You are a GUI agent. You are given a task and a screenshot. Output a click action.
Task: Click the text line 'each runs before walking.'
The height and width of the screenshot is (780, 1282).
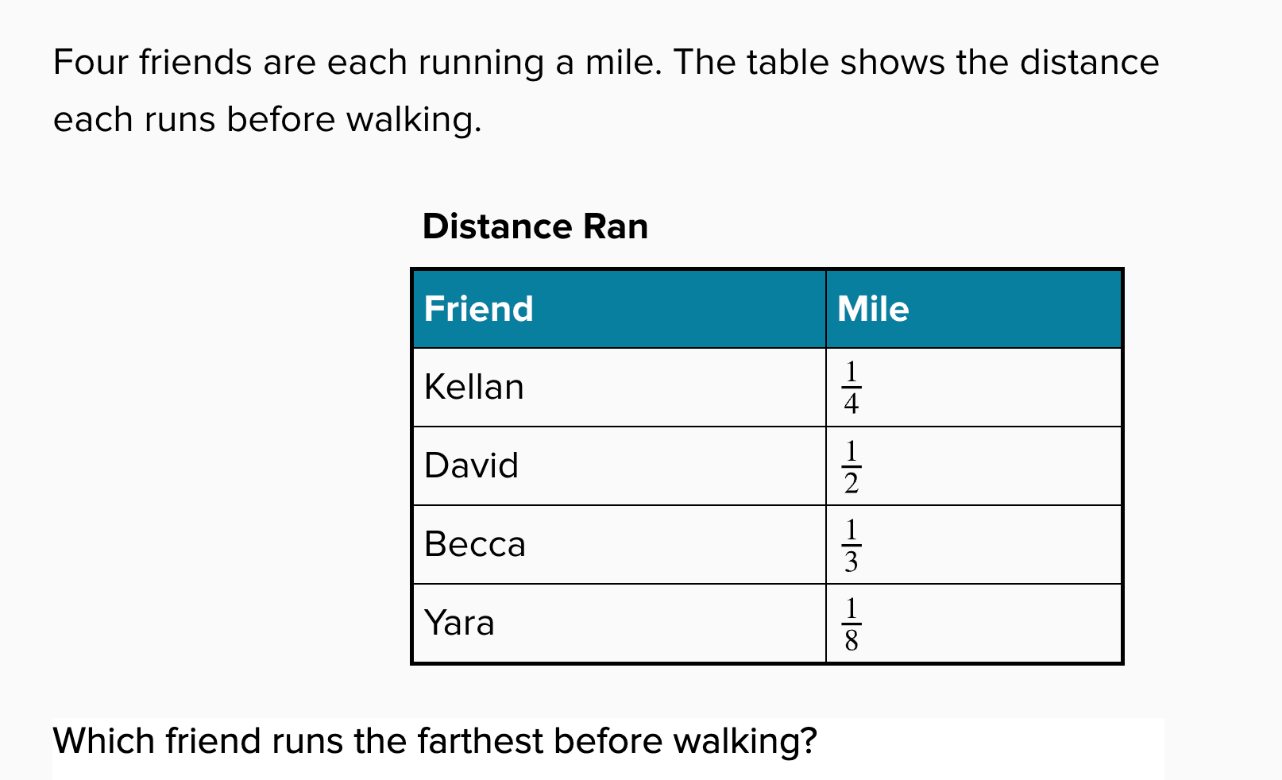[267, 120]
